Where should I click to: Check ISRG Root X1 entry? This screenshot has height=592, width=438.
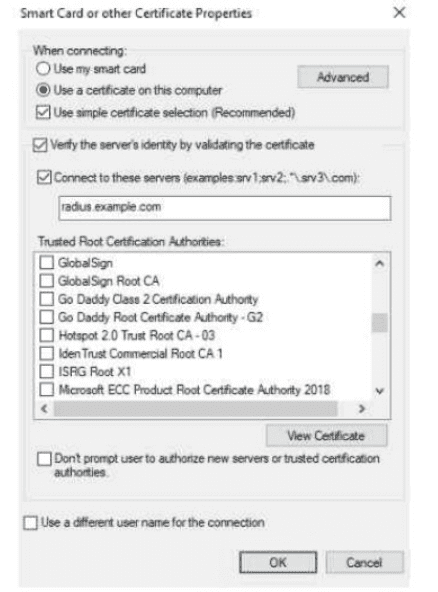pos(46,372)
